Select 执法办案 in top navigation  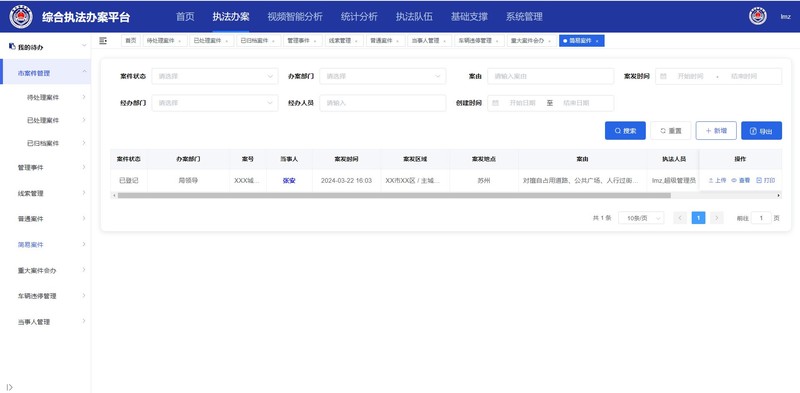231,16
